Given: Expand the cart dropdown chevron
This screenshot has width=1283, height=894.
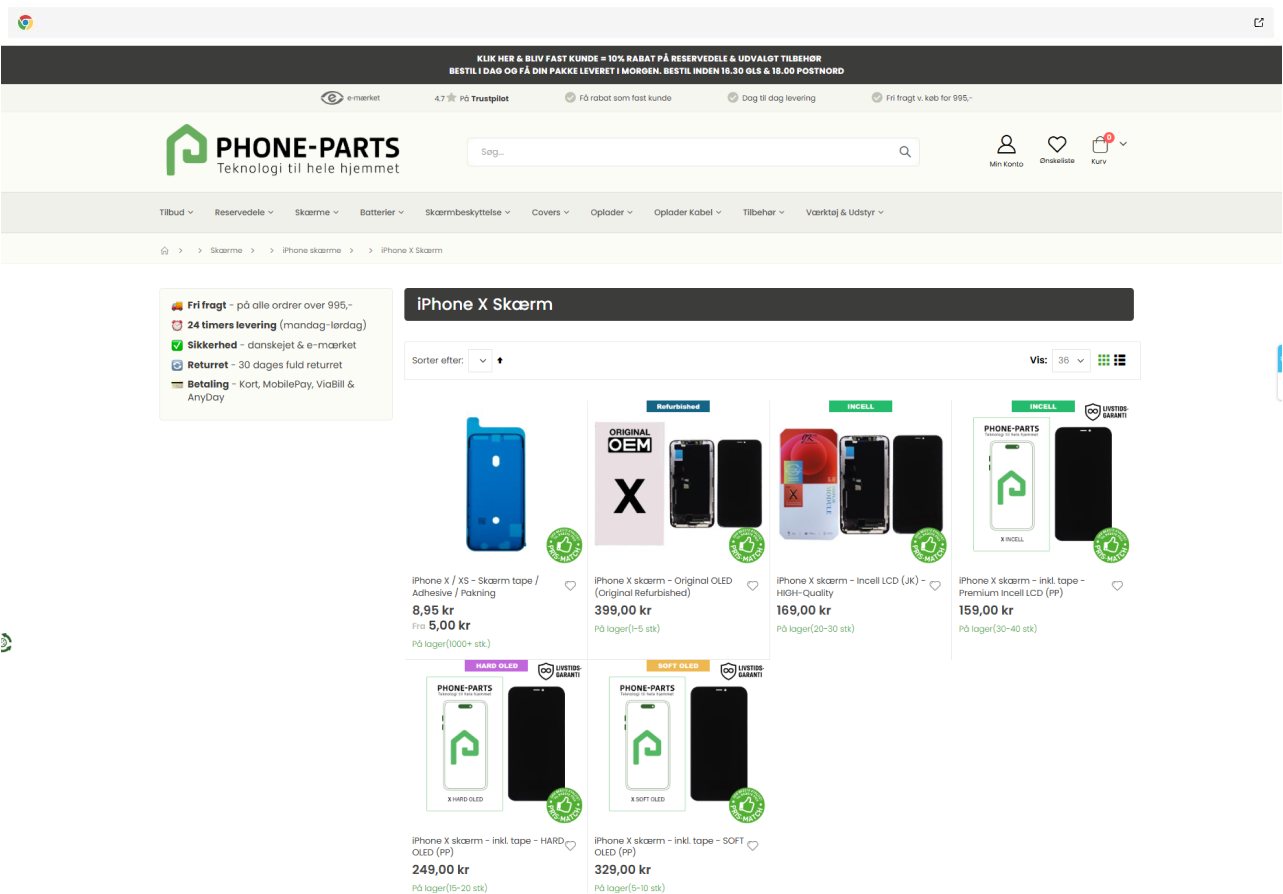Looking at the screenshot, I should (x=1123, y=144).
